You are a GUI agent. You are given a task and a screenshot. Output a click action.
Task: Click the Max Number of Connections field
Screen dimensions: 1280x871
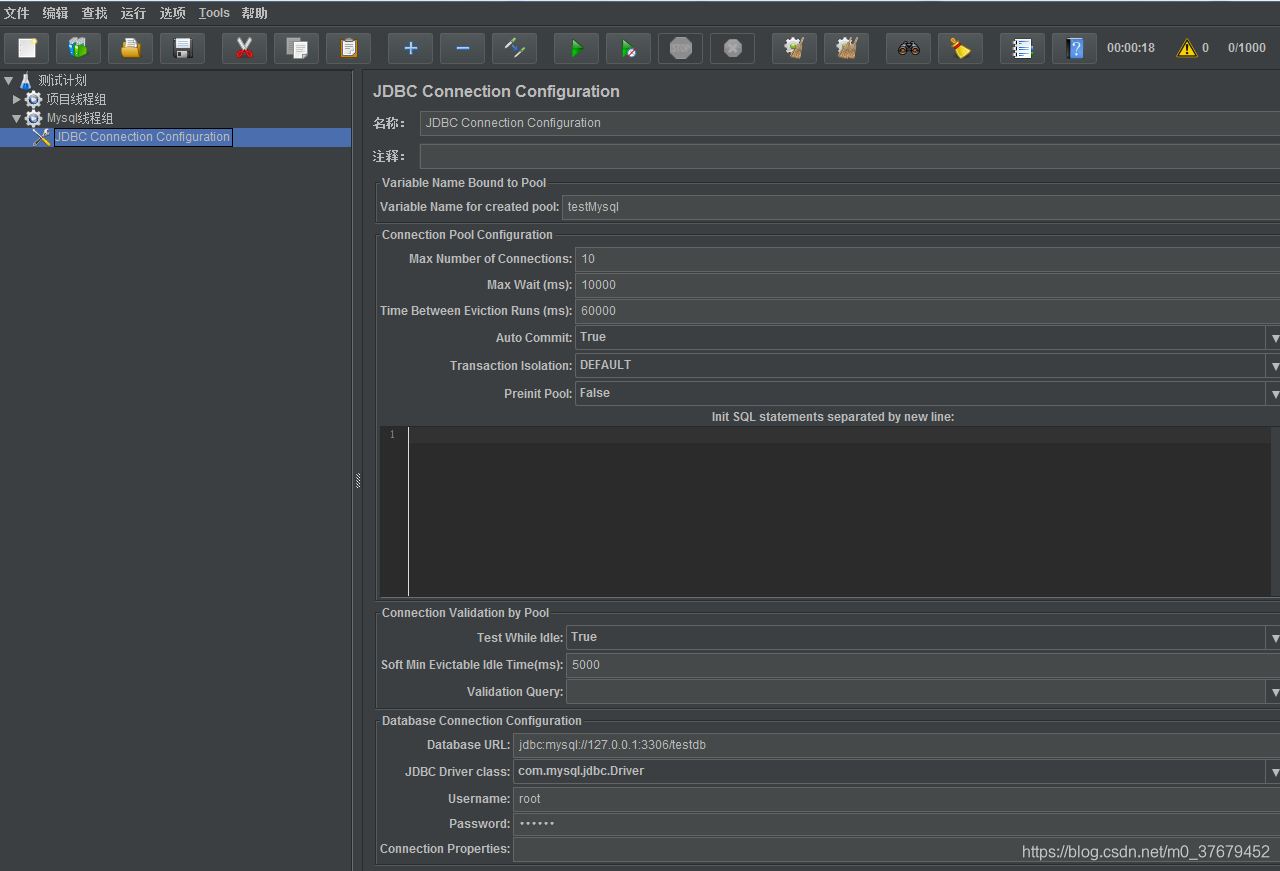tap(928, 259)
